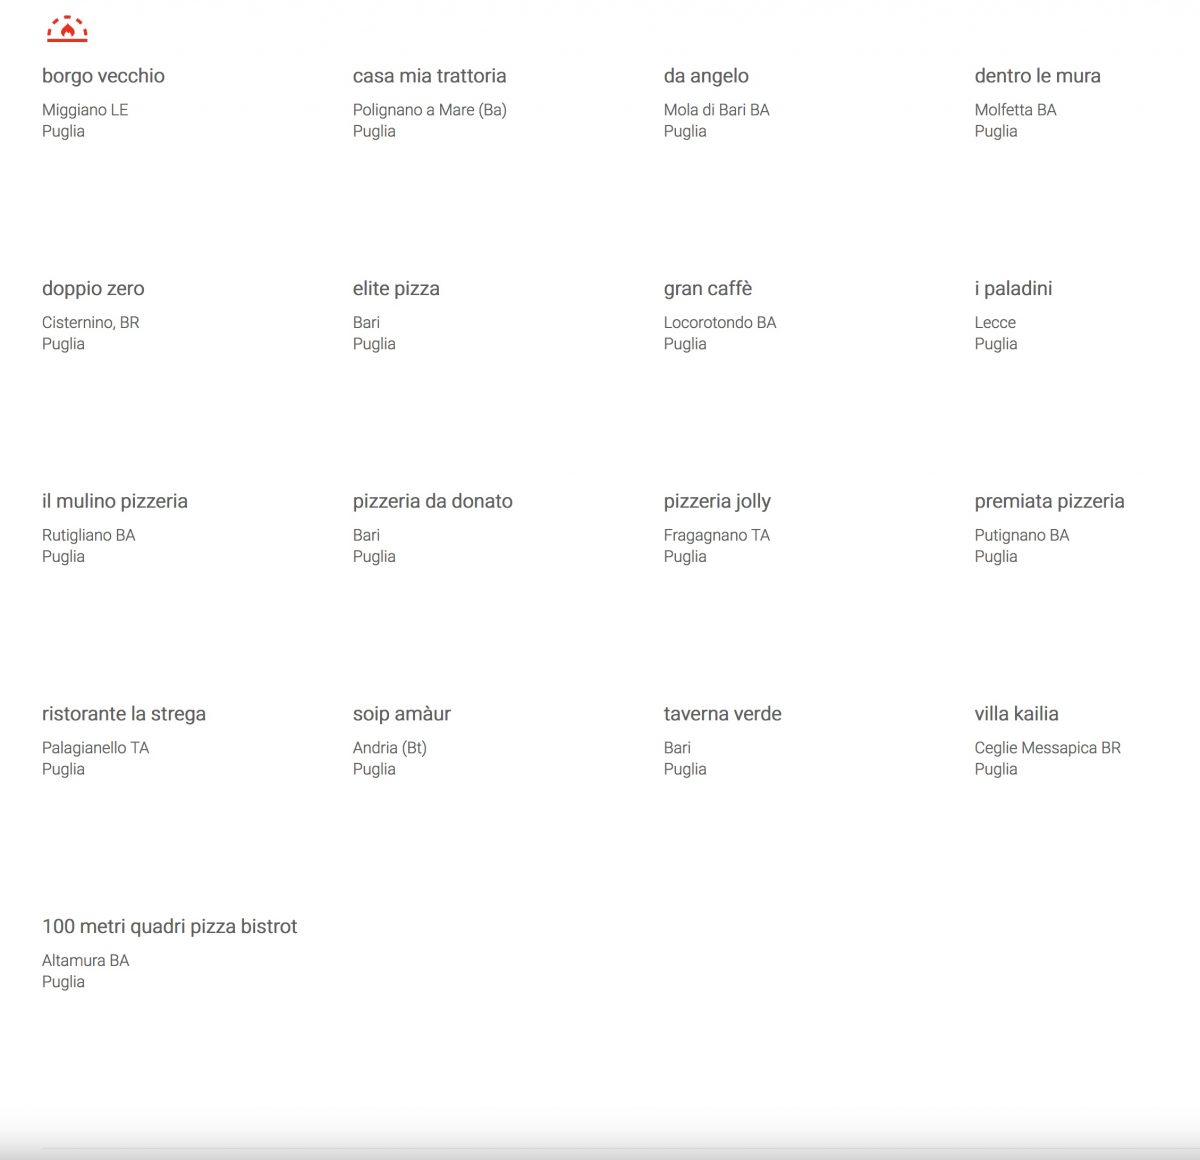Click Polignano a Mare (Ba) location text
1200x1160 pixels.
click(x=429, y=110)
